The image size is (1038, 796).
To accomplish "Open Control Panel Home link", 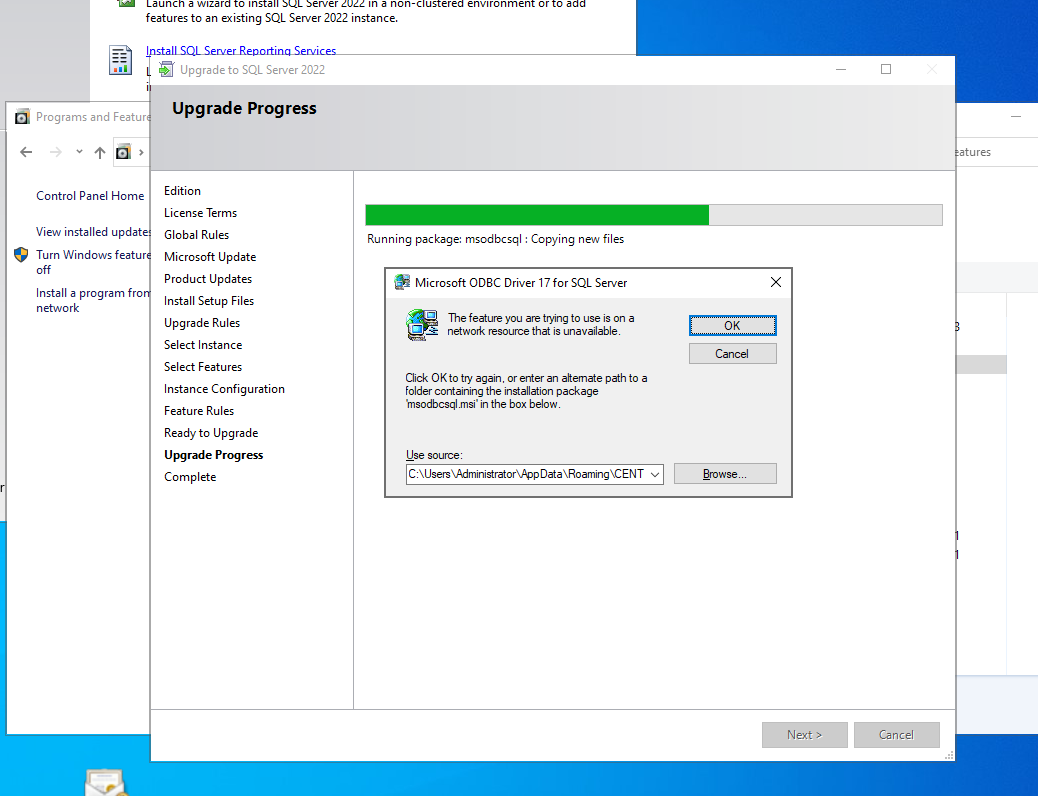I will [x=90, y=195].
